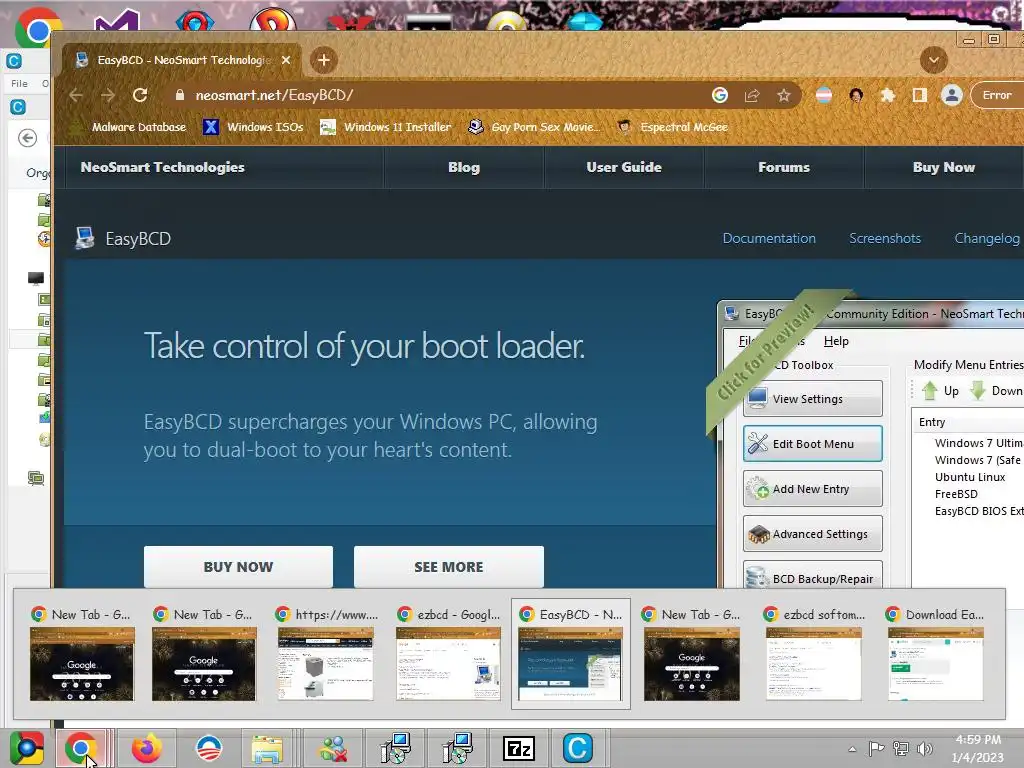Viewport: 1024px width, 768px height.
Task: Open the User Guide nav item
Action: point(624,167)
